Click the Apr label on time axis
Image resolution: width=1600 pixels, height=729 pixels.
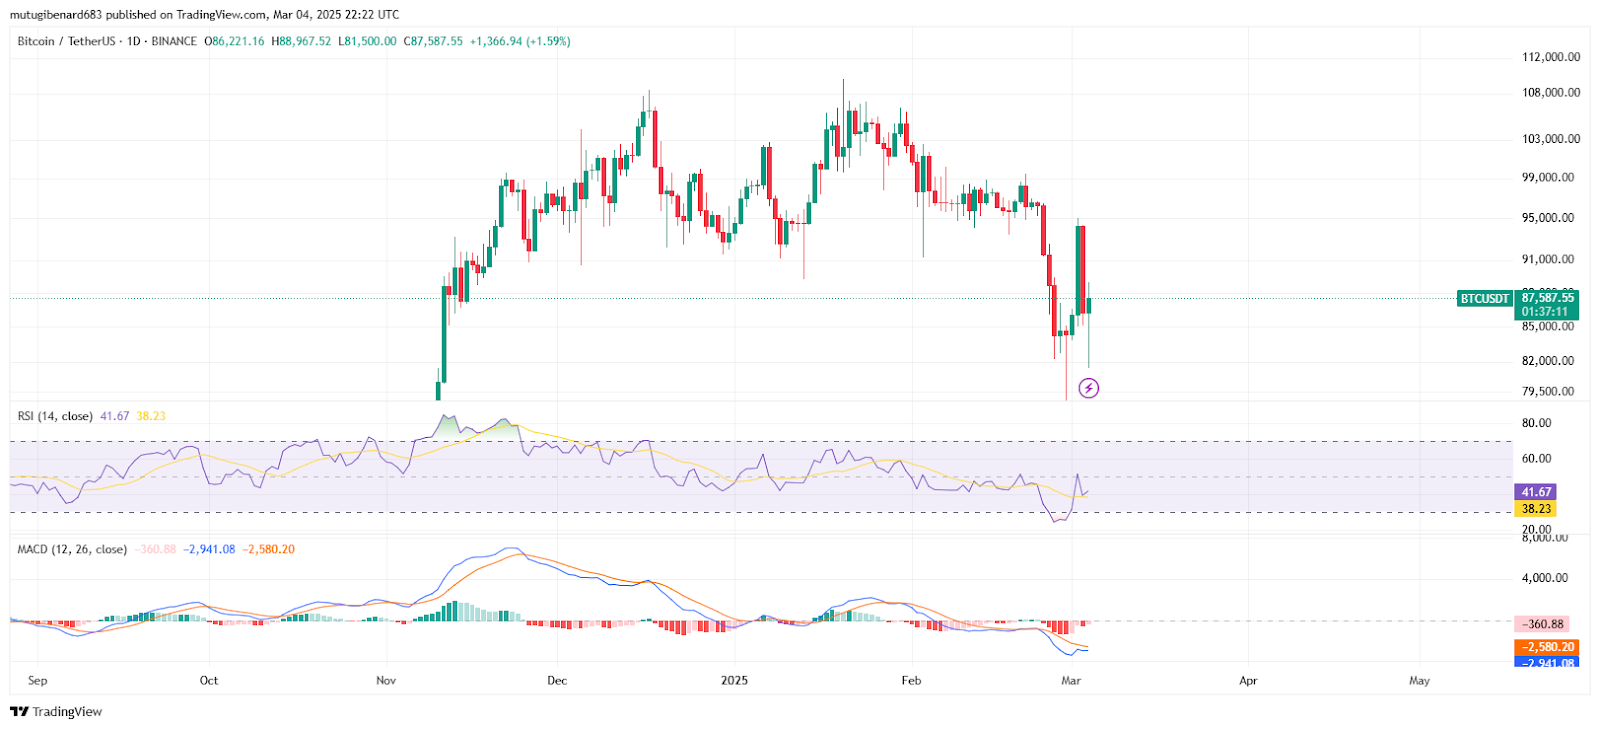tap(1248, 681)
